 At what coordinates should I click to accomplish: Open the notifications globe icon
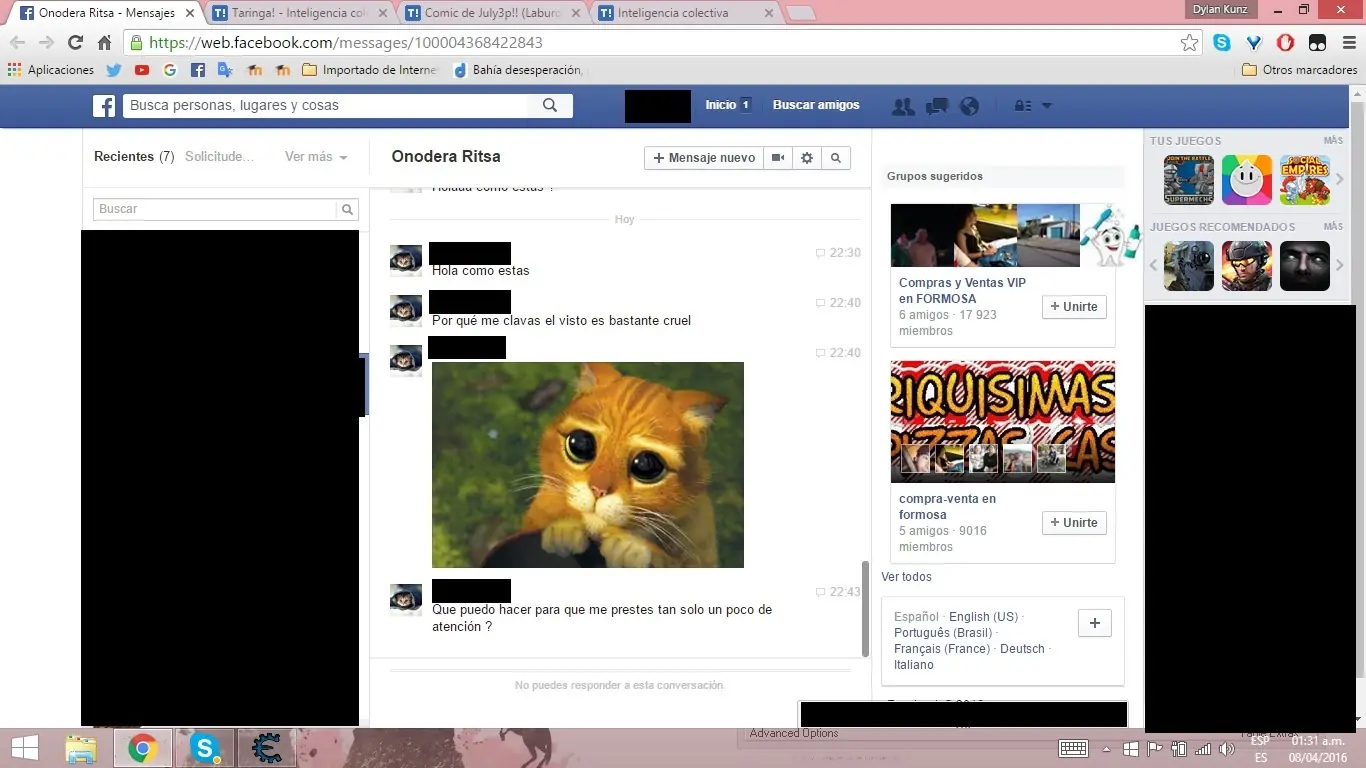(968, 106)
